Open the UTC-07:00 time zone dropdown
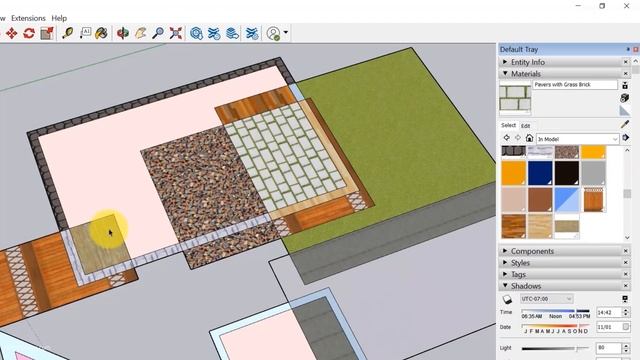The width and height of the screenshot is (640, 360). [x=547, y=299]
